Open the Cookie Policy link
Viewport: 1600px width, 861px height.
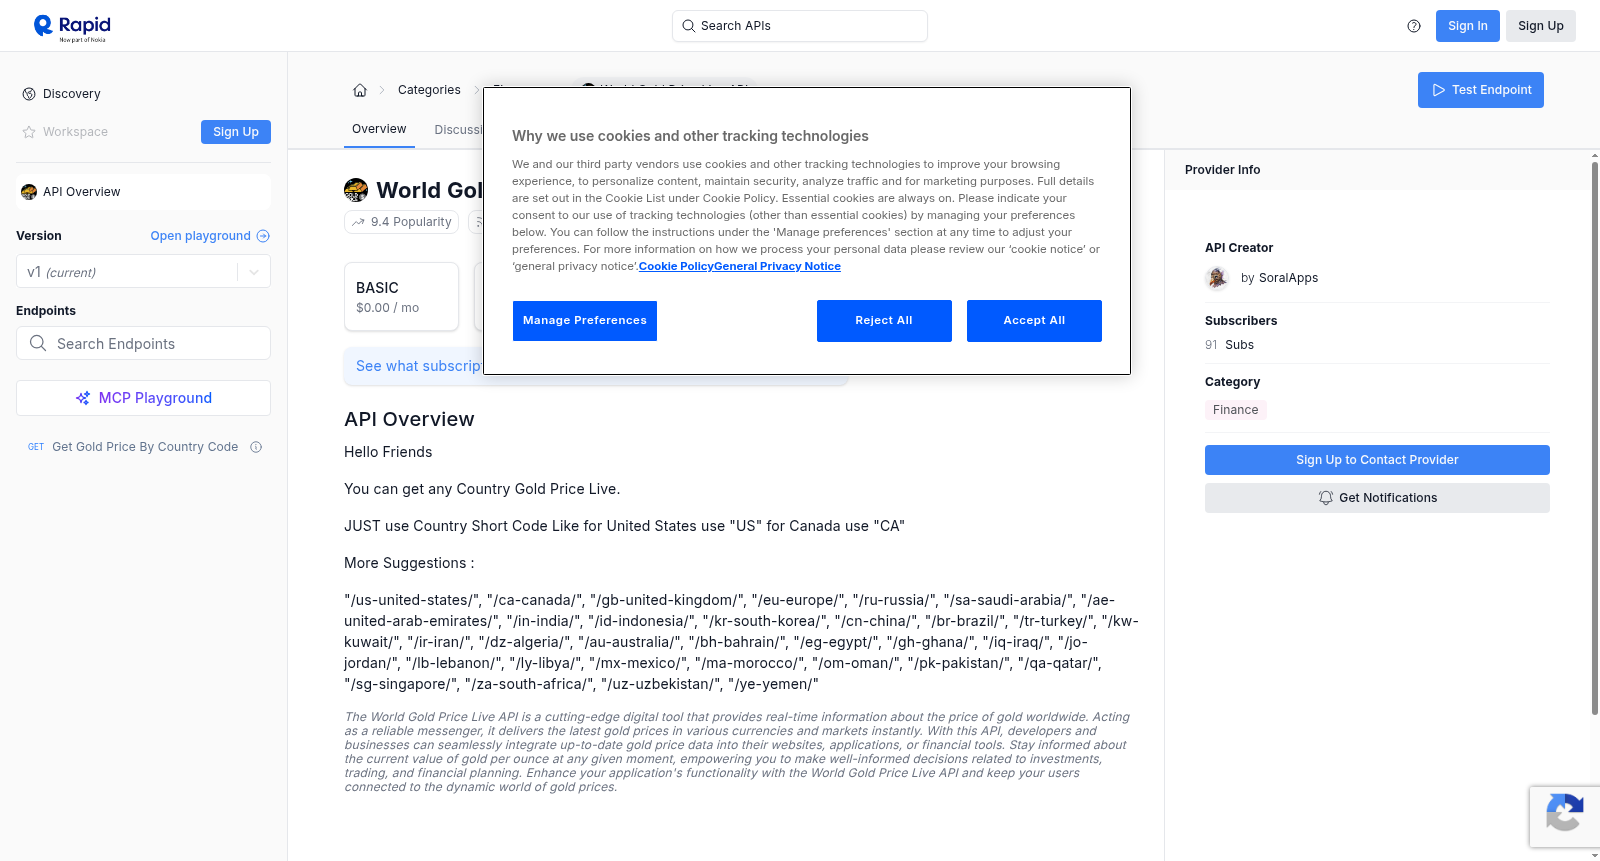point(676,266)
